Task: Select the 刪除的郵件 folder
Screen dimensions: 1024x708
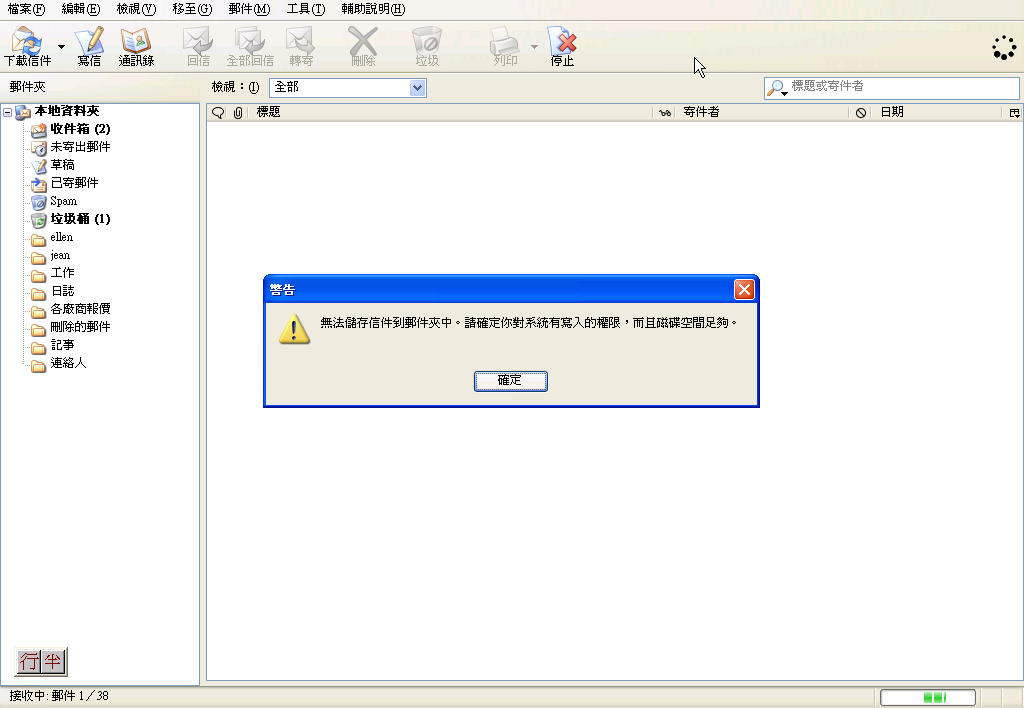Action: click(x=80, y=327)
